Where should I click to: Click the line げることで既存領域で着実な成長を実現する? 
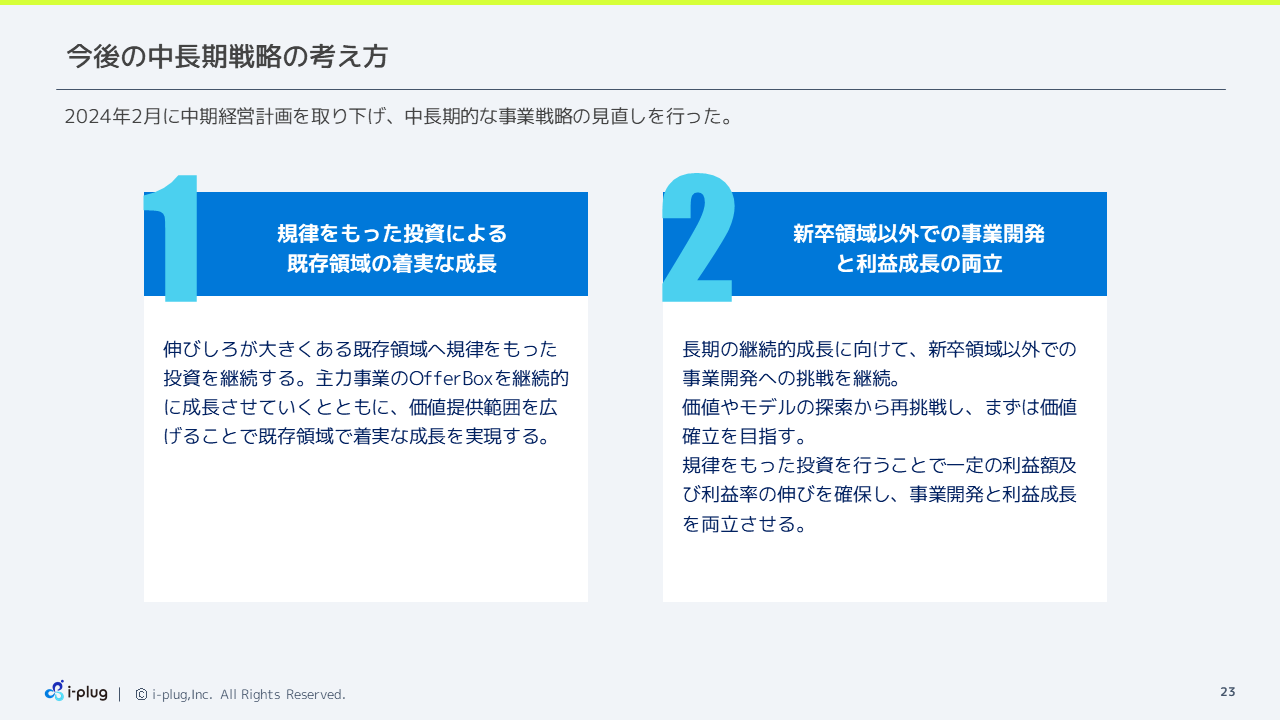(x=357, y=437)
